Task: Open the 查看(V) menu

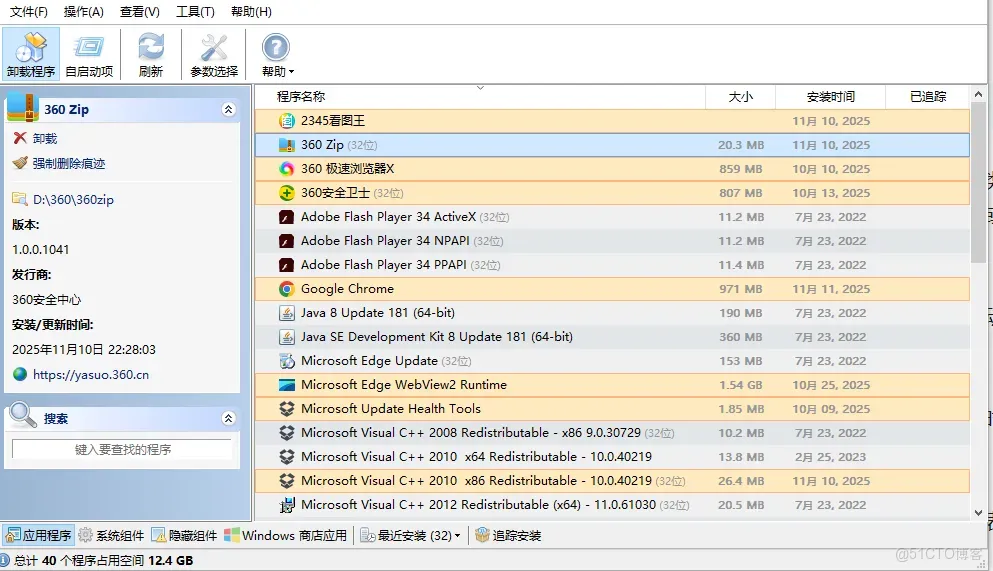Action: (x=139, y=11)
